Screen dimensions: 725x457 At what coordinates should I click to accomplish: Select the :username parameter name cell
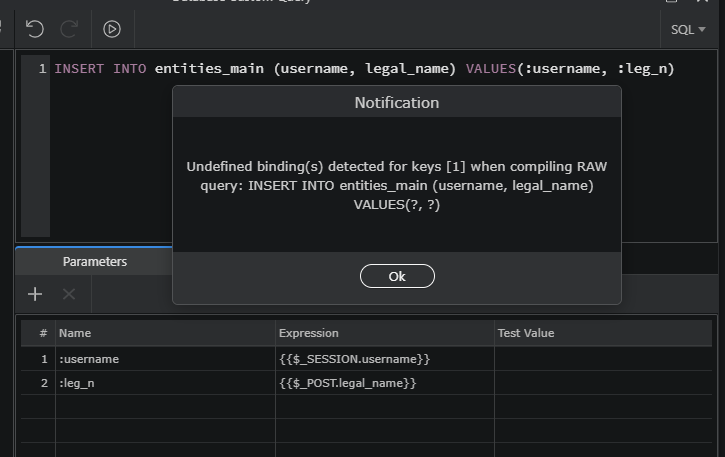(x=165, y=359)
